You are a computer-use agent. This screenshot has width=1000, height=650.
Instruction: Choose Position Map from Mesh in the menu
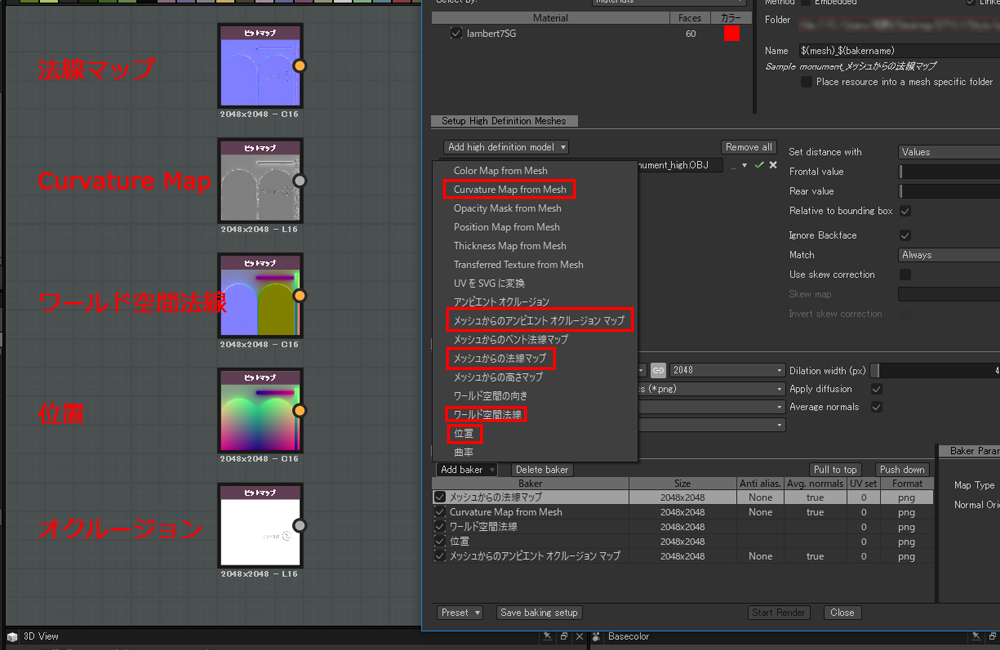pos(506,227)
